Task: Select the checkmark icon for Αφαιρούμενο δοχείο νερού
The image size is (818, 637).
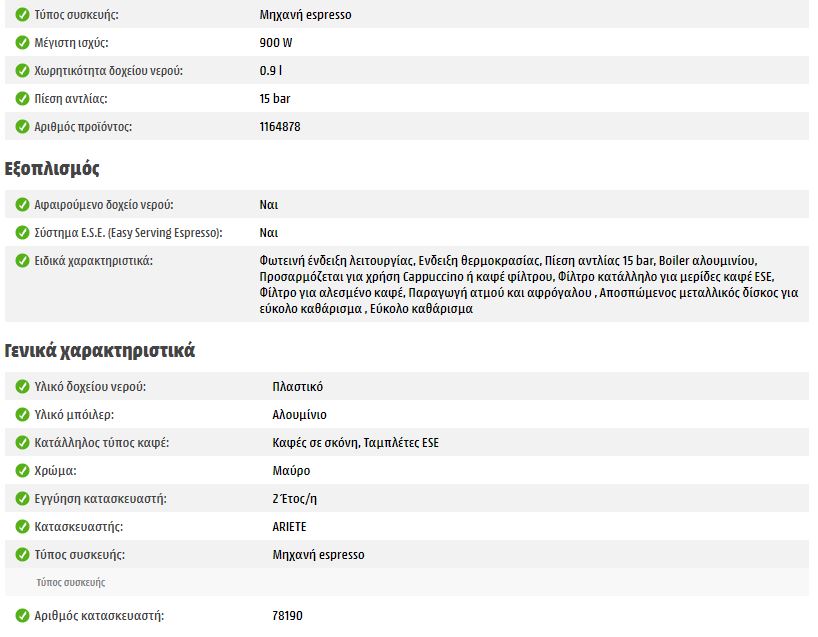Action: click(22, 205)
